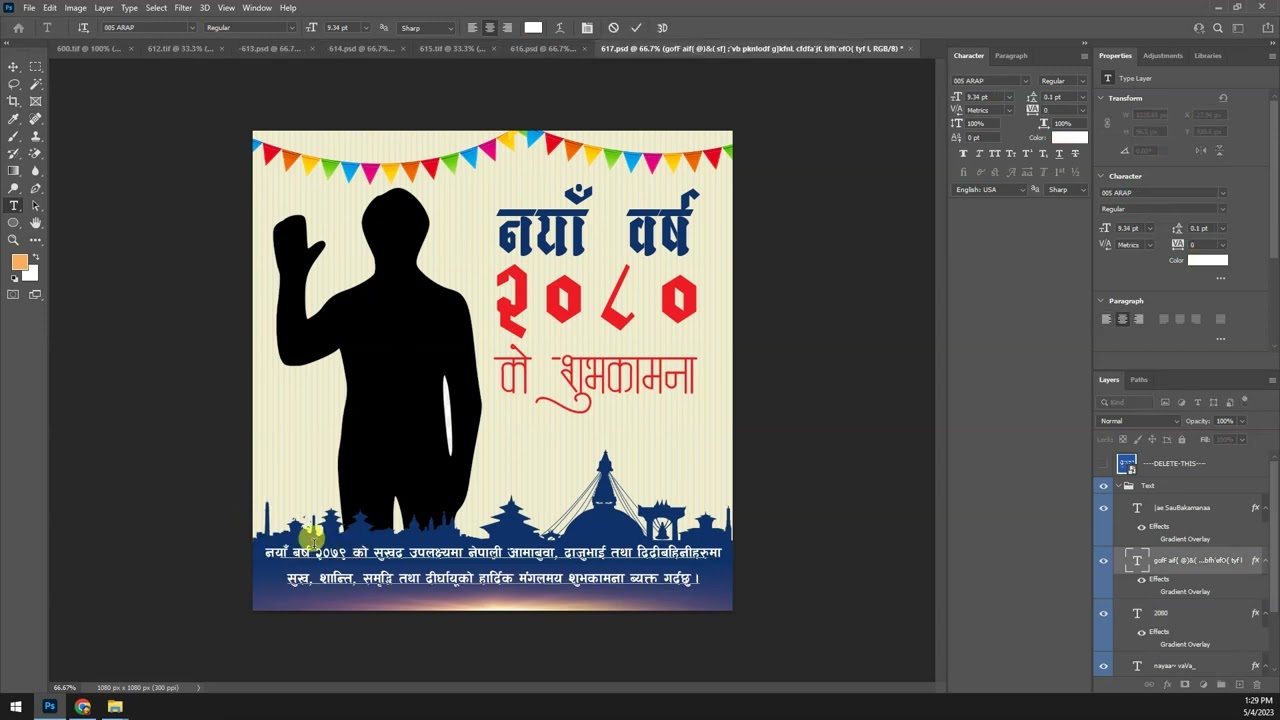Image resolution: width=1280 pixels, height=720 pixels.
Task: Toggle Faux Bold in Character panel
Action: click(963, 154)
